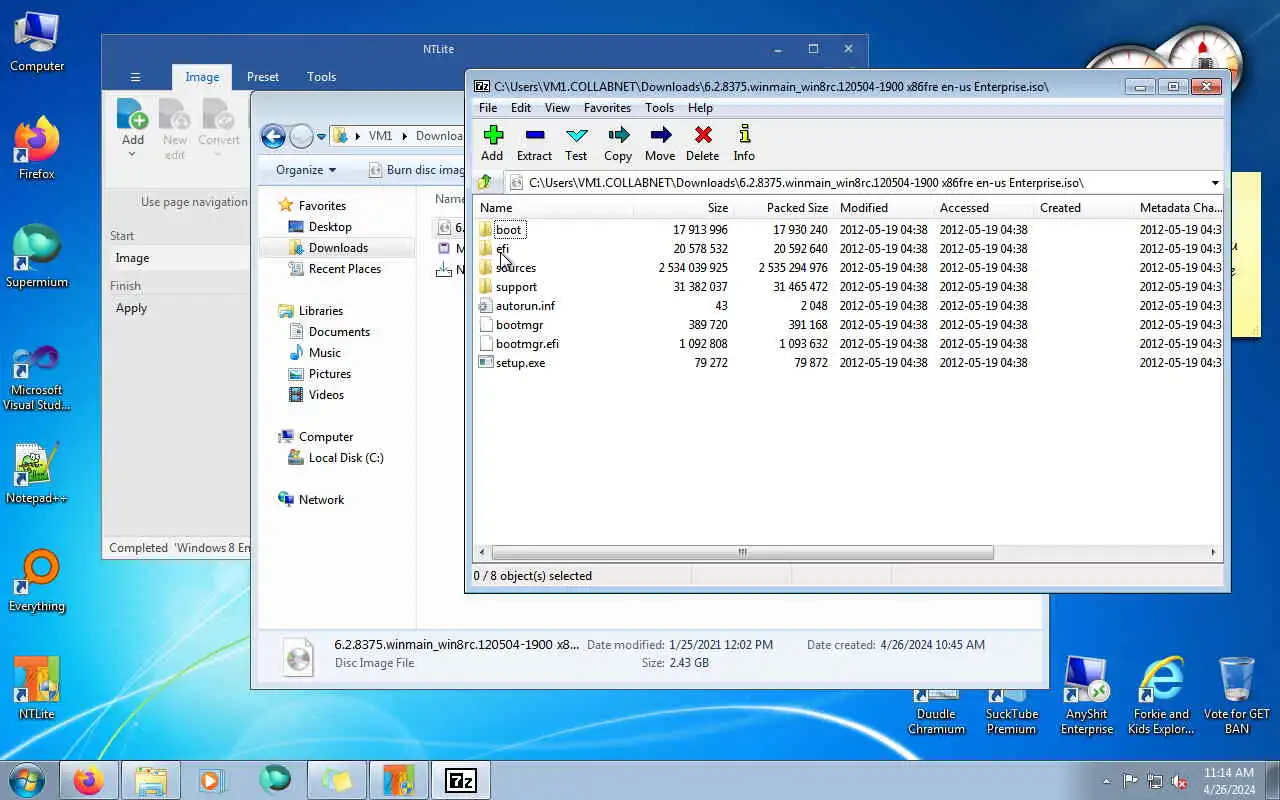Open the Edit menu in 7-Zip
This screenshot has width=1280, height=800.
[521, 108]
